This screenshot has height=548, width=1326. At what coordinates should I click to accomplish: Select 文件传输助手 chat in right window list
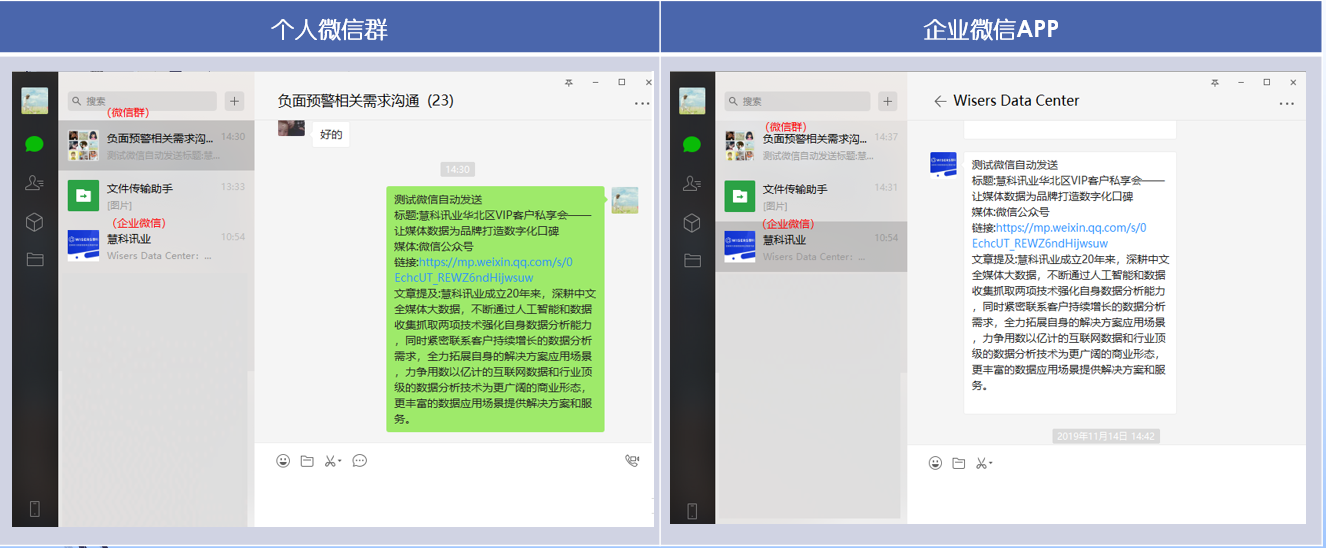tap(811, 196)
